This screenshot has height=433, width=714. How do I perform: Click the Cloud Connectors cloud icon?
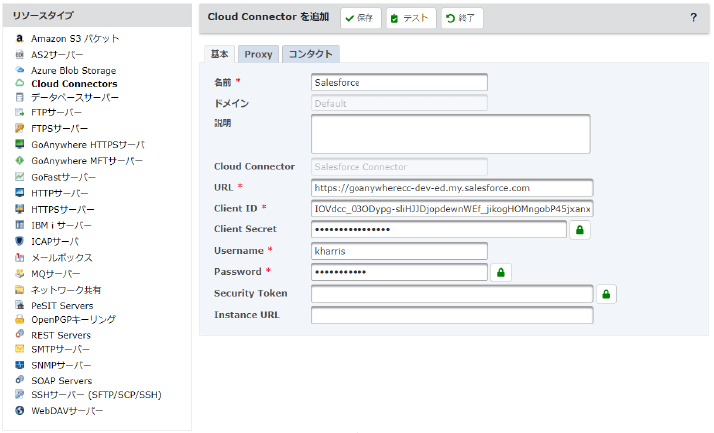(x=20, y=83)
